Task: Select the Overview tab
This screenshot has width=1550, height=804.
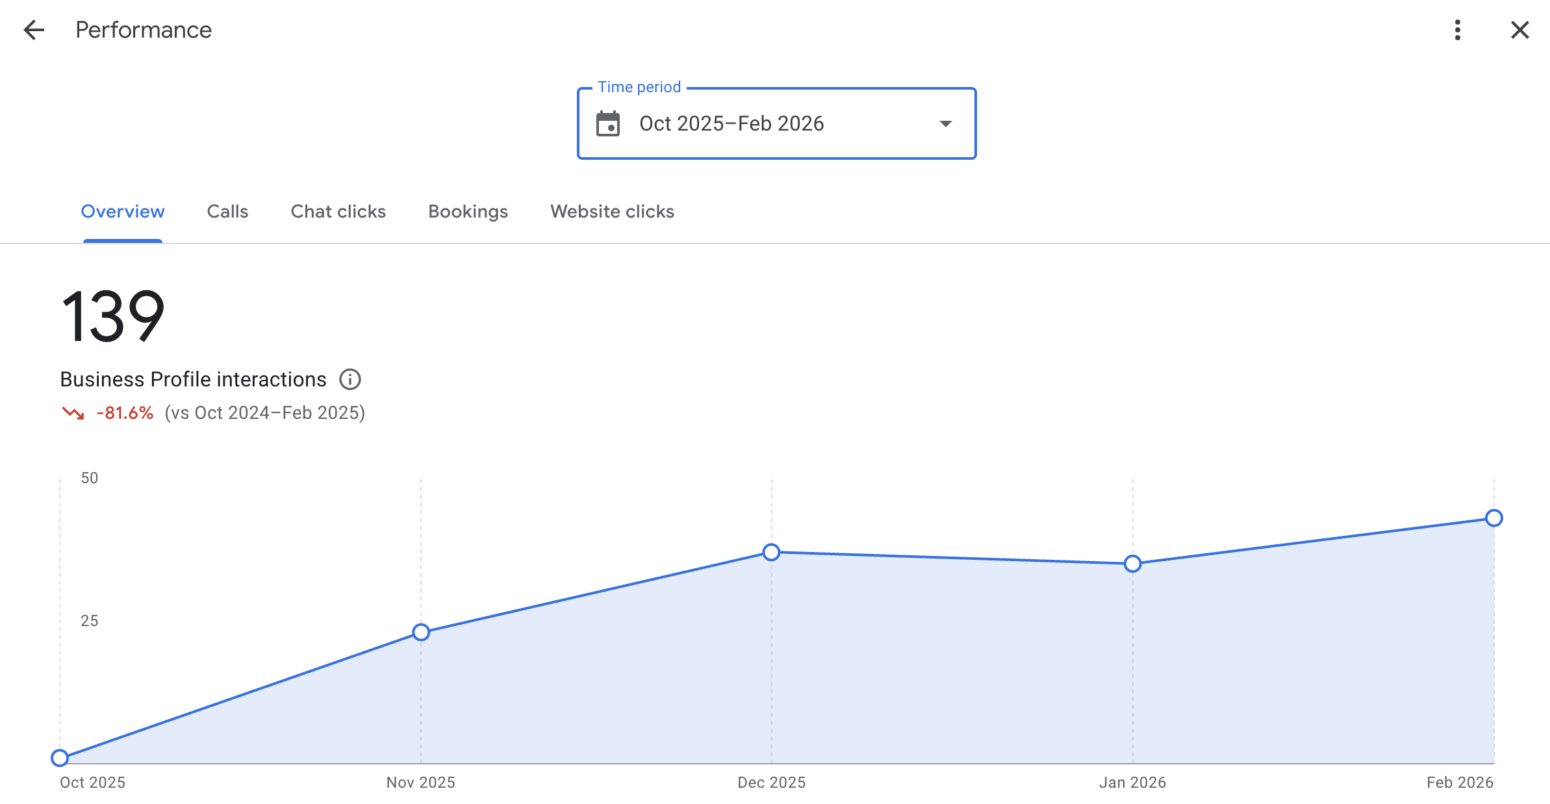Action: (123, 212)
